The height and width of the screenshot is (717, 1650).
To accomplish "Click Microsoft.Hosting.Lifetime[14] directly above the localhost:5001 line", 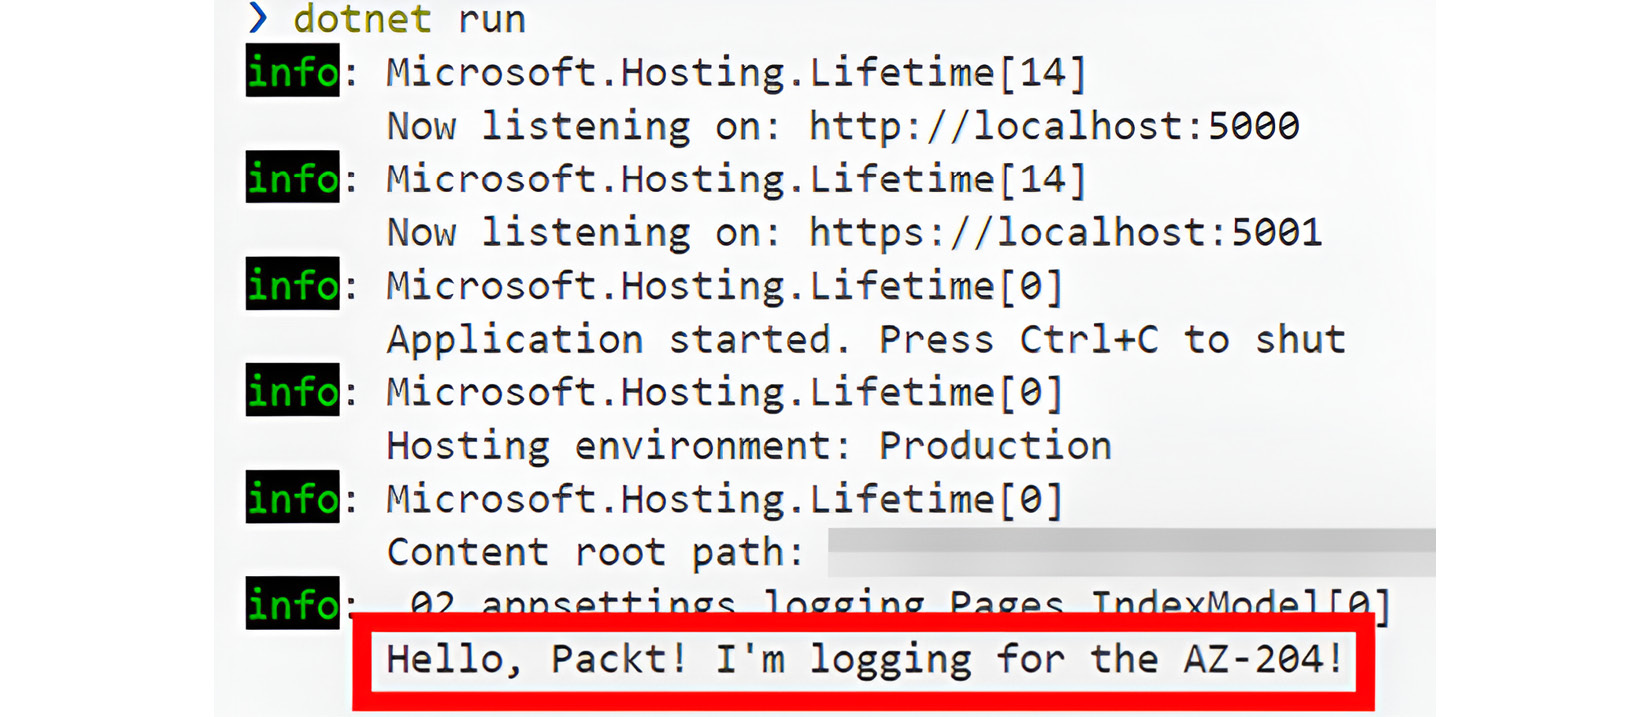I will [737, 180].
